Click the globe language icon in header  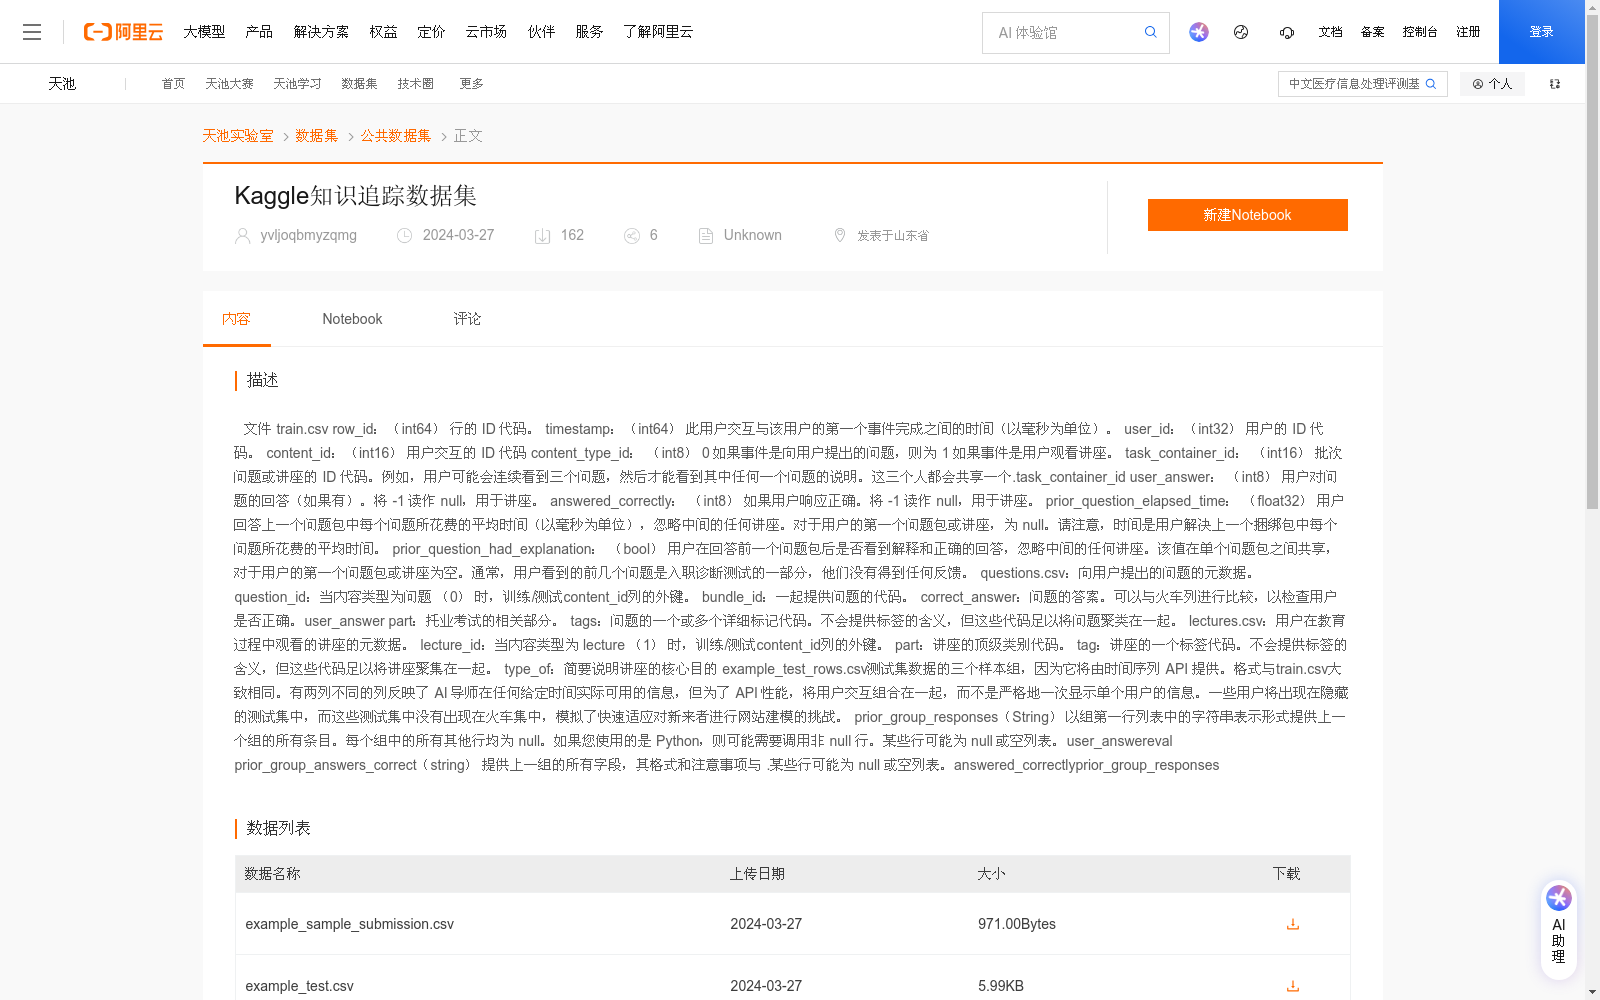point(1241,32)
